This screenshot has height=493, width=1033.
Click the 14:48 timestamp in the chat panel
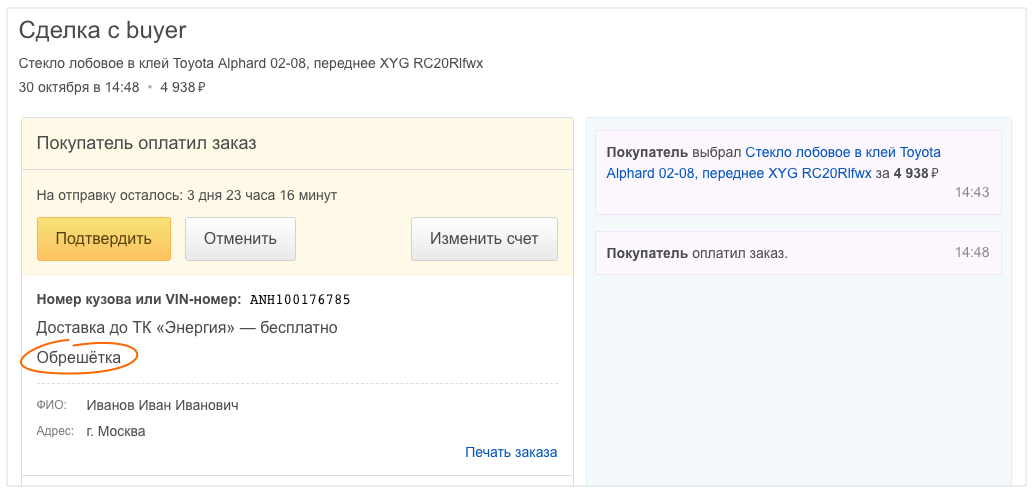(971, 252)
